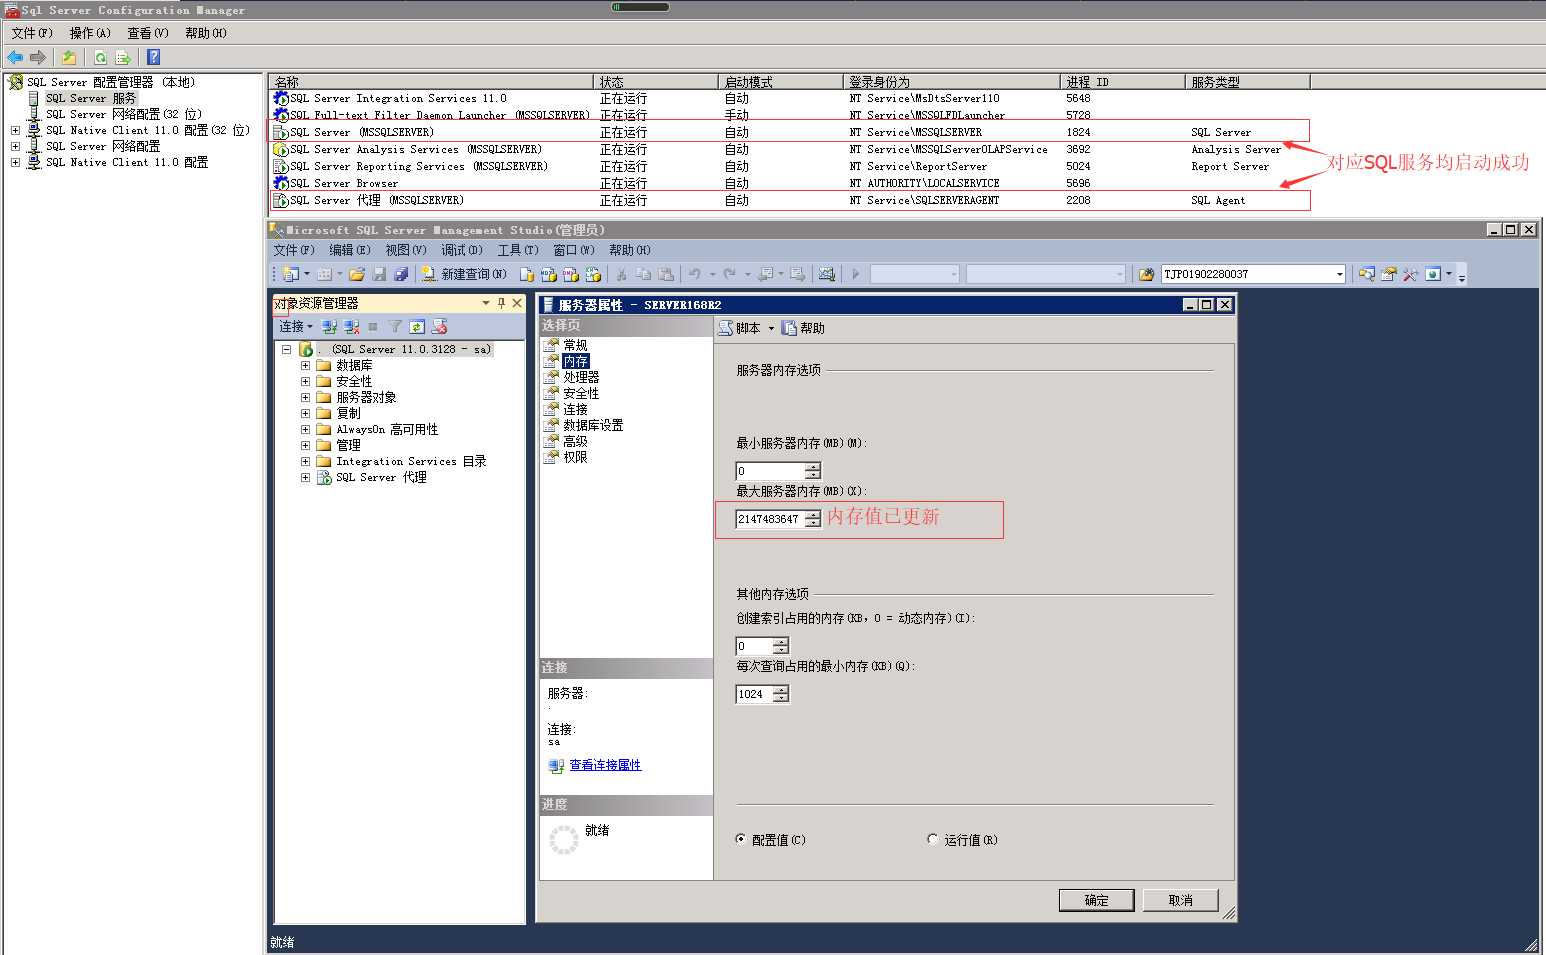
Task: Expand the Integration Services 目录 node
Action: click(x=306, y=462)
